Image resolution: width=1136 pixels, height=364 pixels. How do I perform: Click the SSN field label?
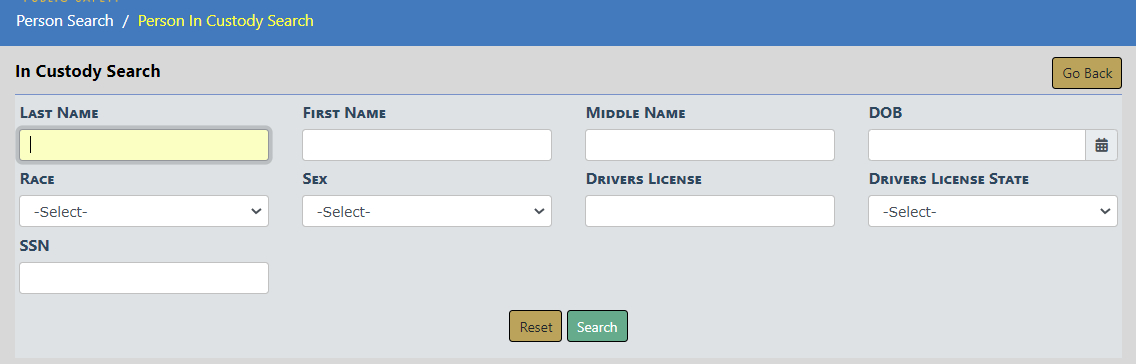pyautogui.click(x=35, y=246)
